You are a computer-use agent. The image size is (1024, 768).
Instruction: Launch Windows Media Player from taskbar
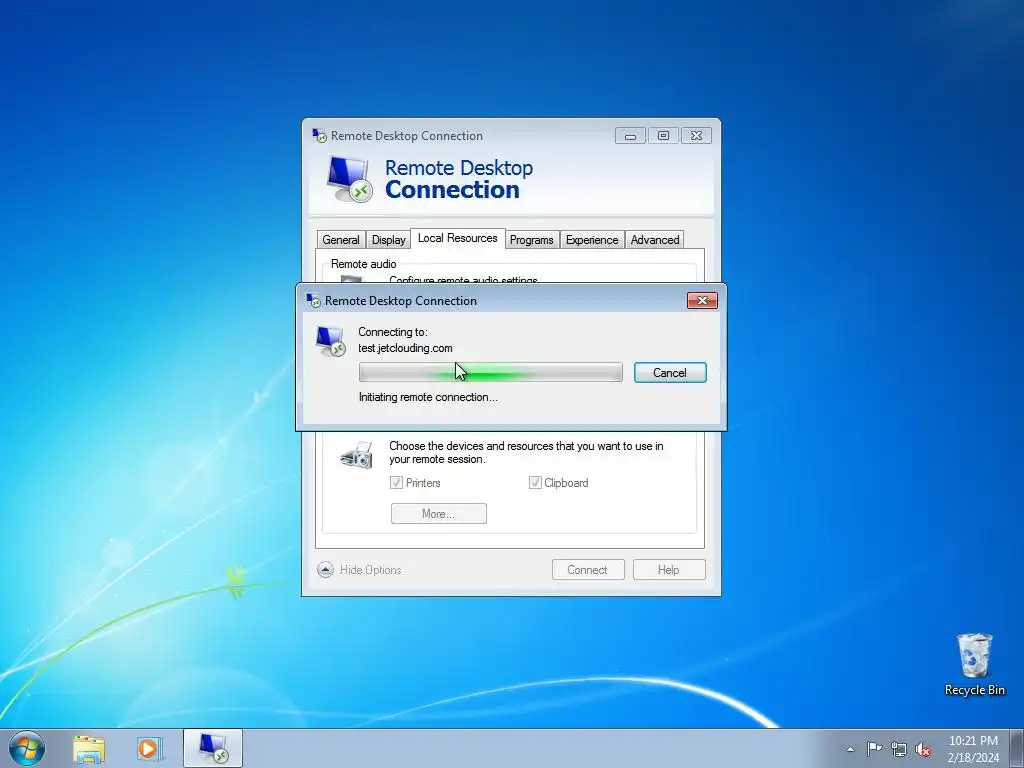[150, 748]
